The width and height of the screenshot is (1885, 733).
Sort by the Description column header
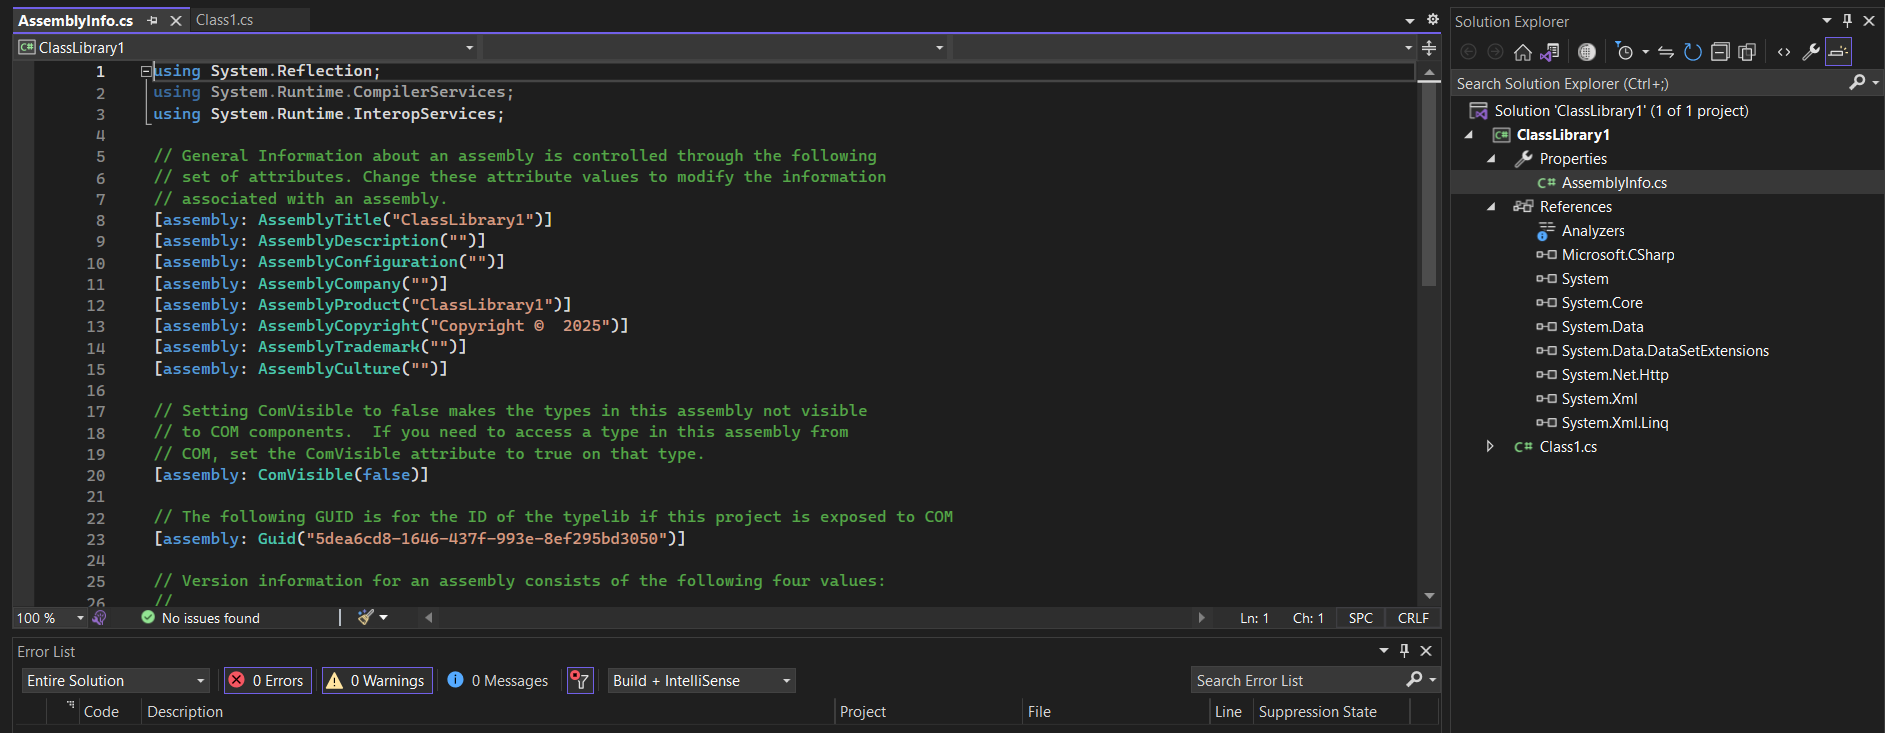[x=185, y=712]
